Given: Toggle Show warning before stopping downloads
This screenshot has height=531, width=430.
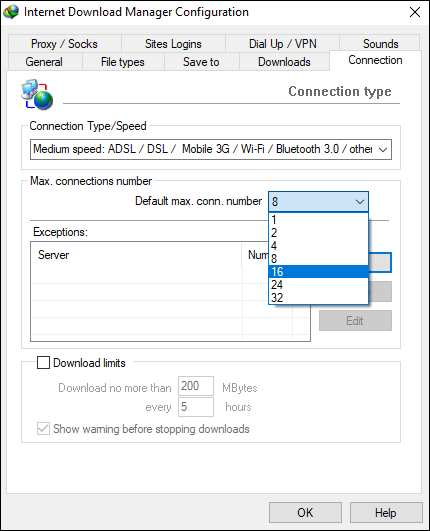Looking at the screenshot, I should [43, 429].
